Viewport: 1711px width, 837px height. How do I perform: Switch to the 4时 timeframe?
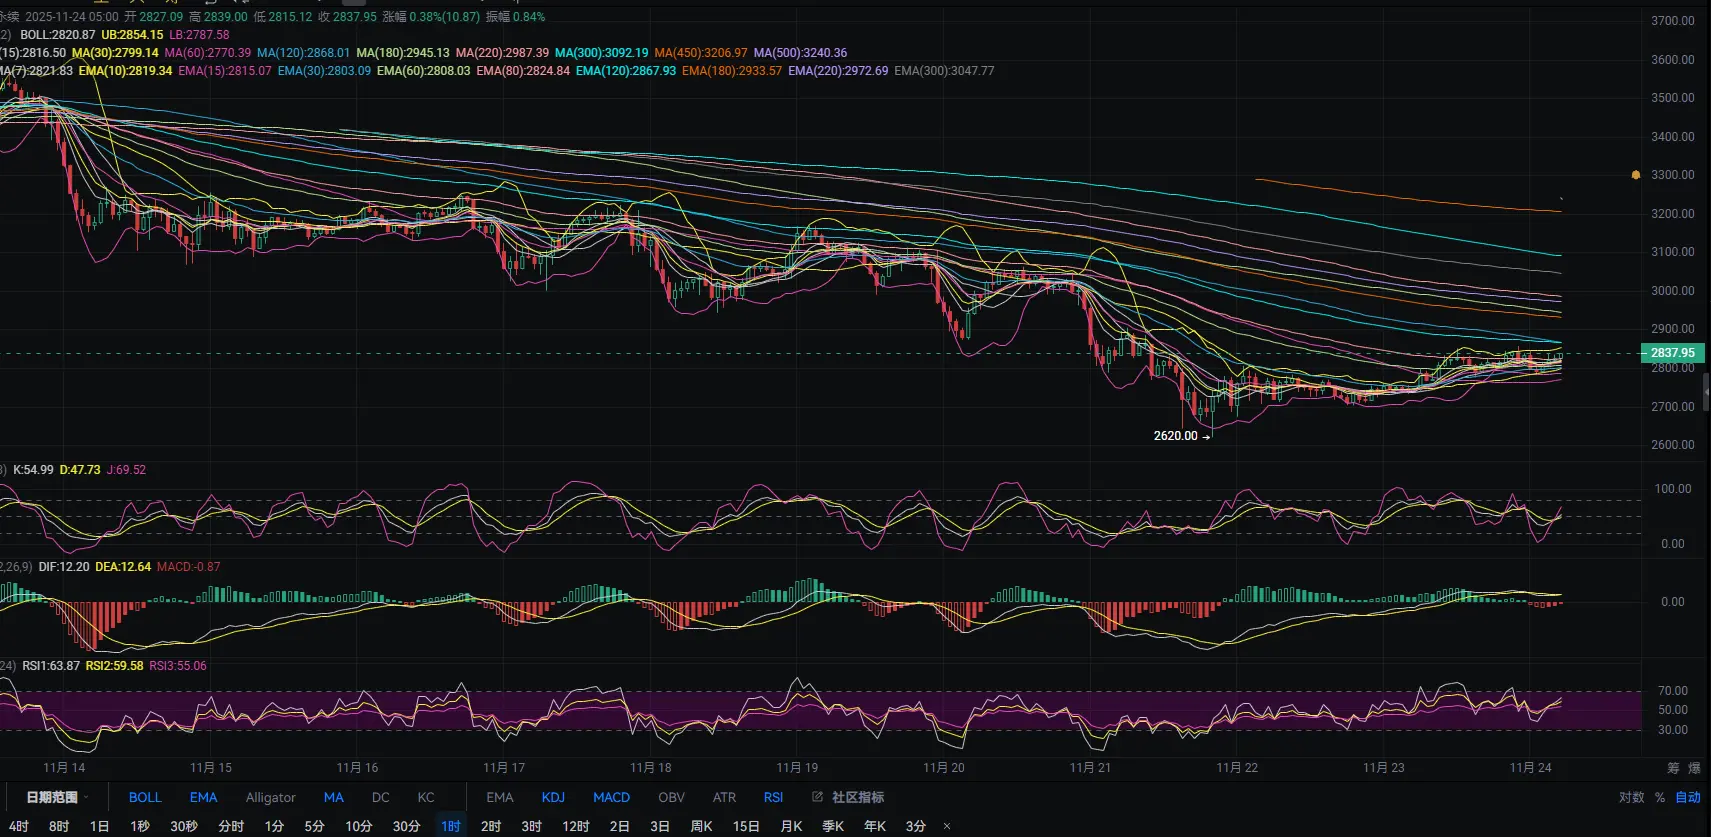[19, 826]
